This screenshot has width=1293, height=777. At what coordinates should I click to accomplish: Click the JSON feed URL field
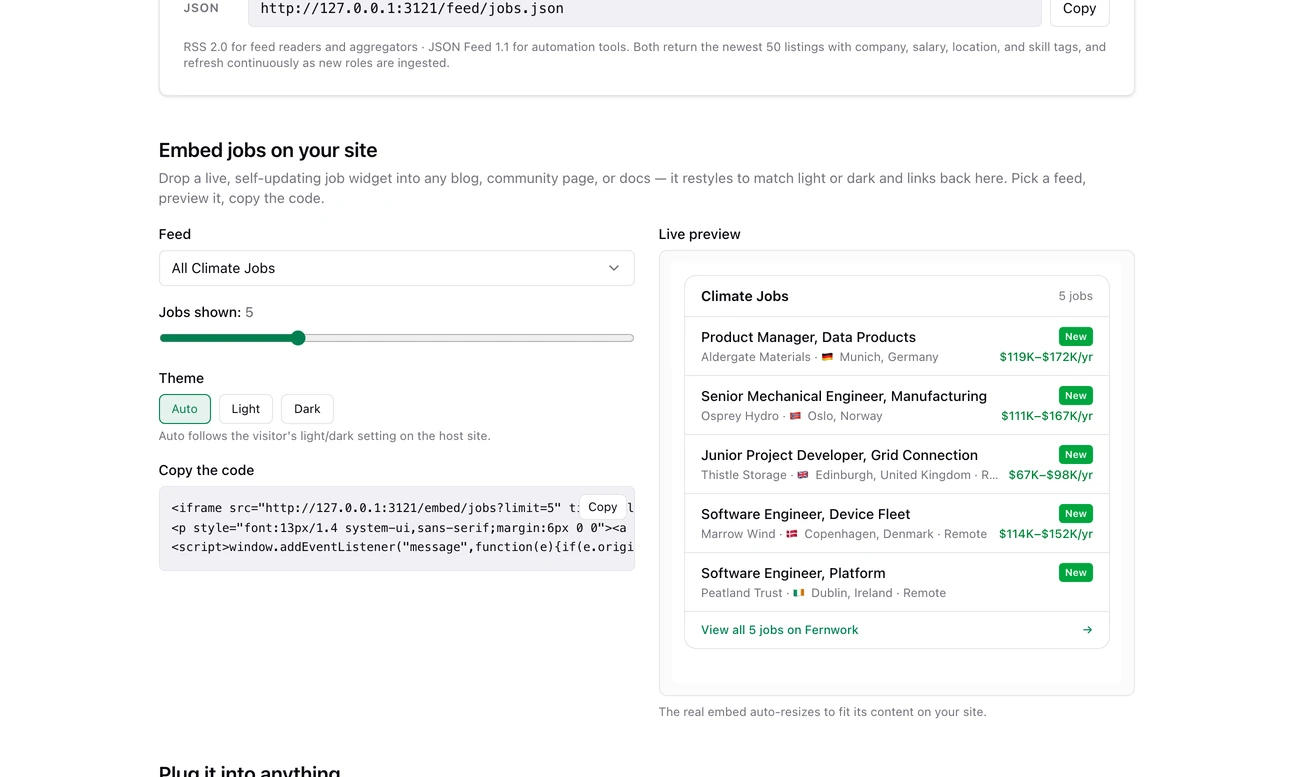point(645,9)
